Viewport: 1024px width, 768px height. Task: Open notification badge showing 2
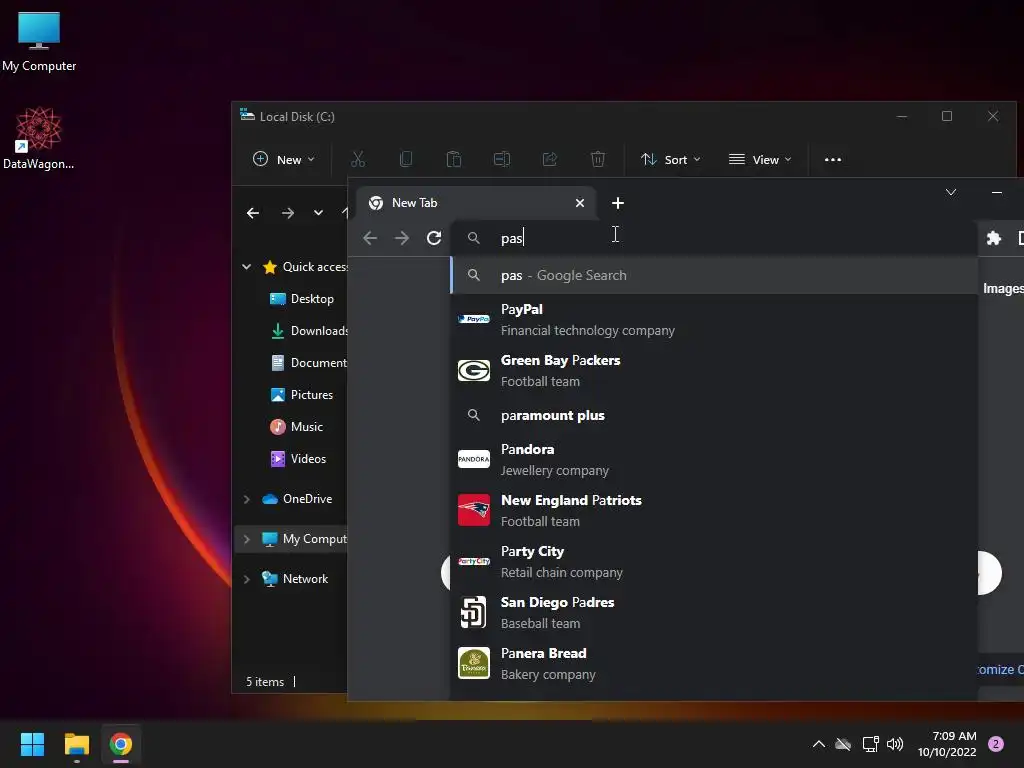pos(996,744)
